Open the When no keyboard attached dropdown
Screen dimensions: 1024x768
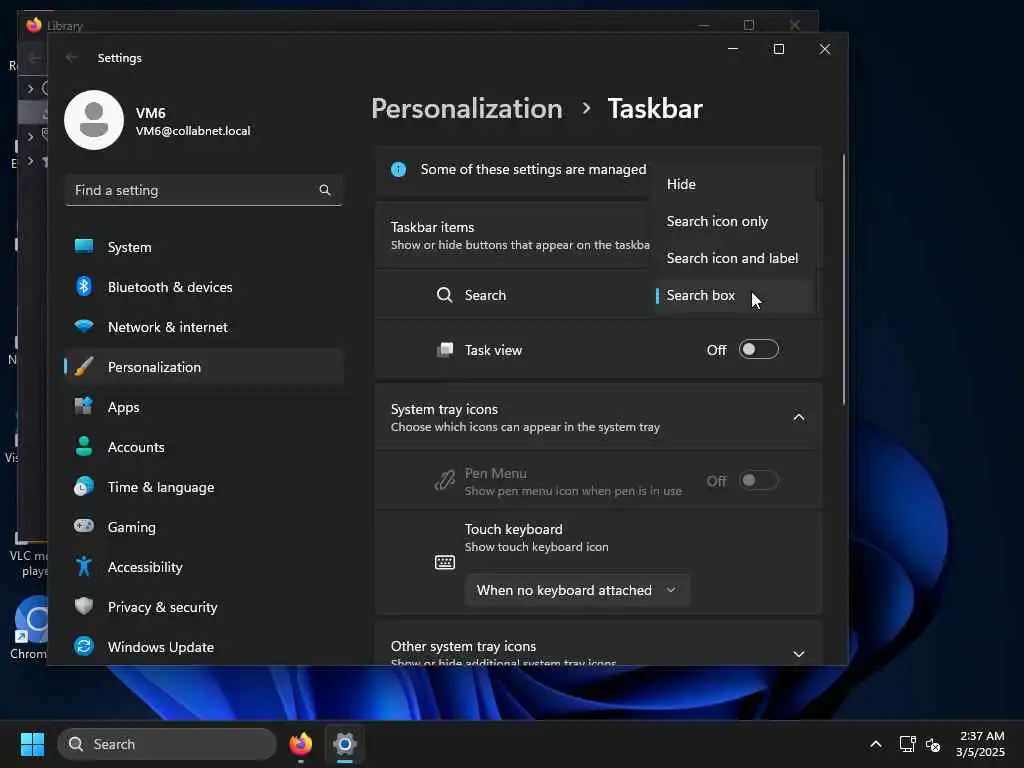pyautogui.click(x=577, y=590)
